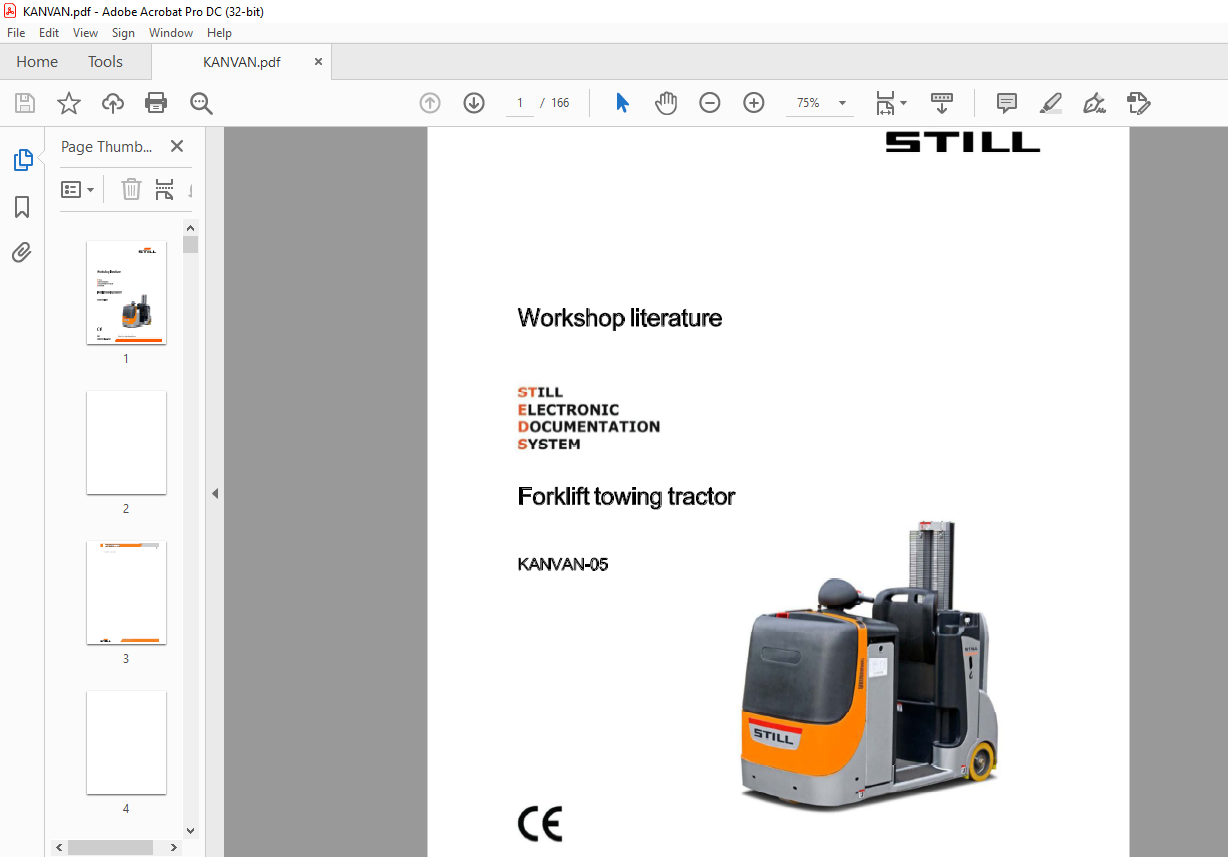Open the fit page options dropdown
Image resolution: width=1228 pixels, height=857 pixels.
click(x=891, y=103)
